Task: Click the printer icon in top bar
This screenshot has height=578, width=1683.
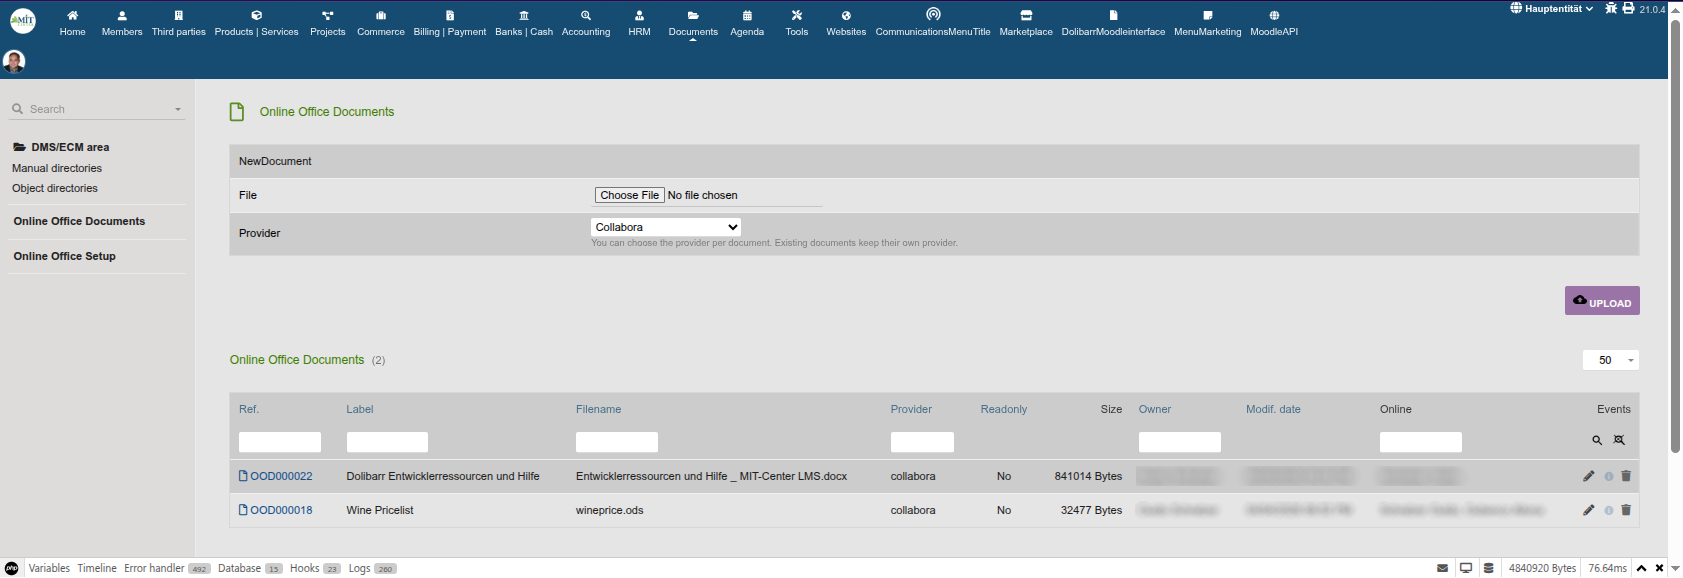Action: [1628, 8]
